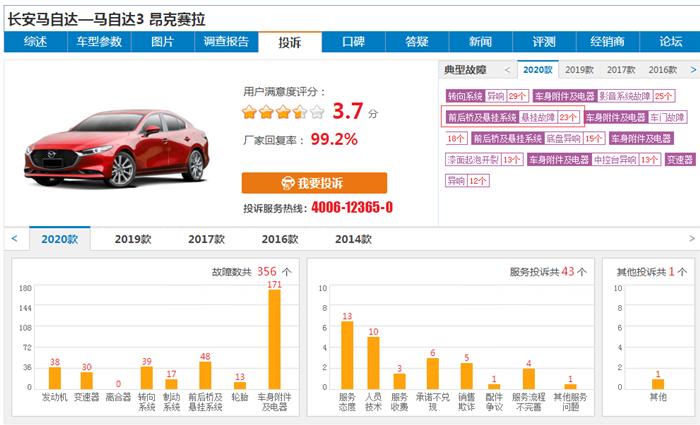Image resolution: width=700 pixels, height=425 pixels.
Task: Select the 2016款 year tab above charts
Action: pyautogui.click(x=280, y=239)
